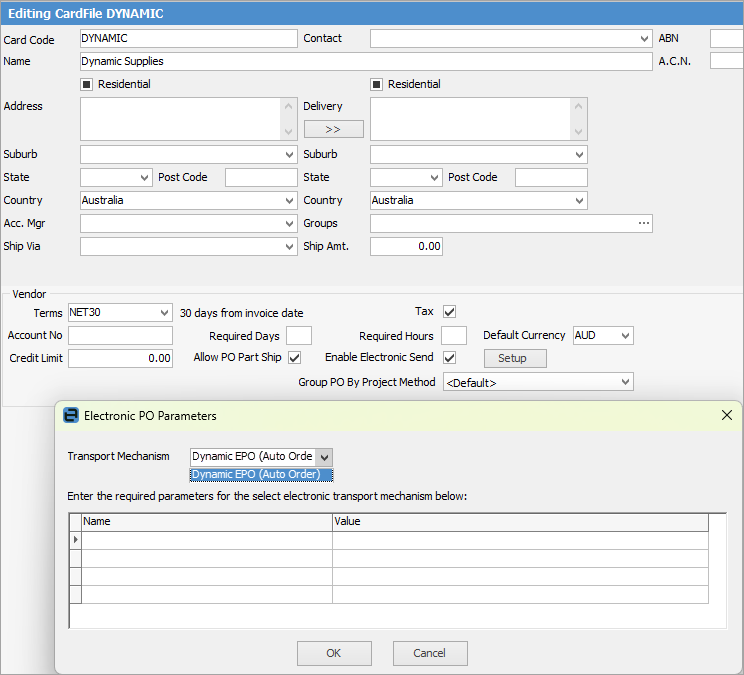Click Cancel in the parameters dialog
This screenshot has width=744, height=675.
click(430, 653)
